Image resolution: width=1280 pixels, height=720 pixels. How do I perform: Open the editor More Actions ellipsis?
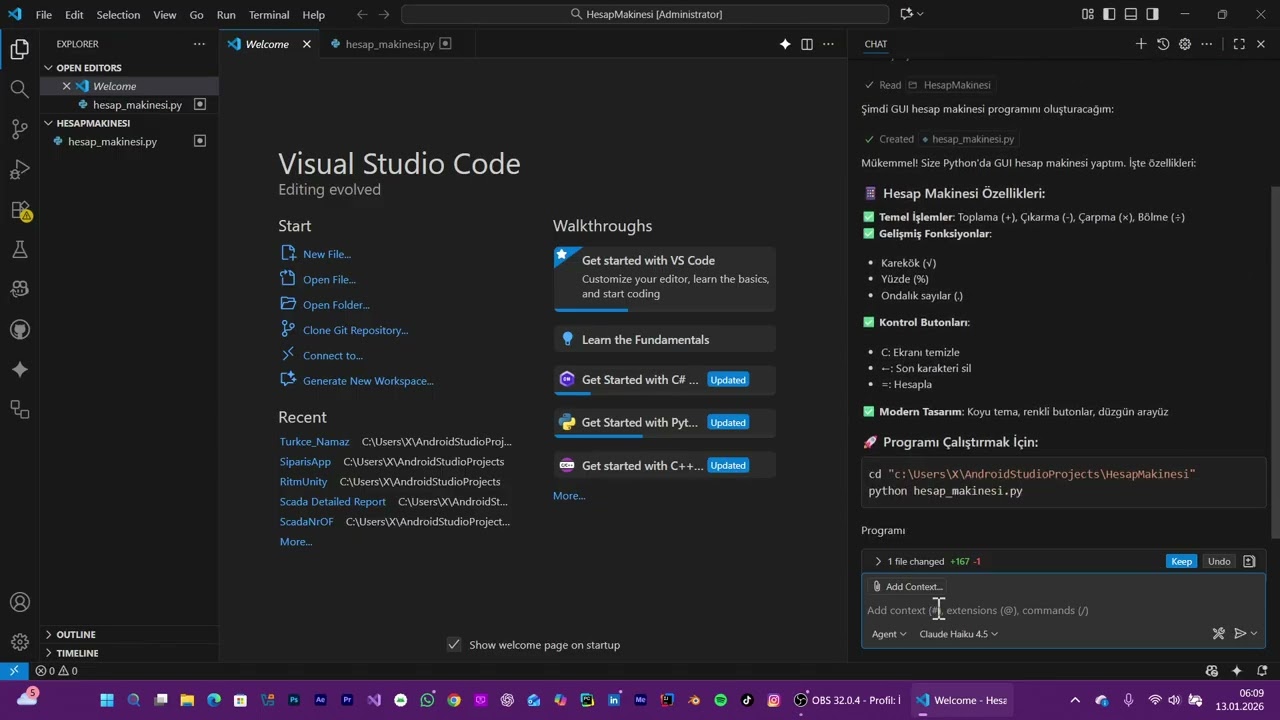tap(828, 44)
